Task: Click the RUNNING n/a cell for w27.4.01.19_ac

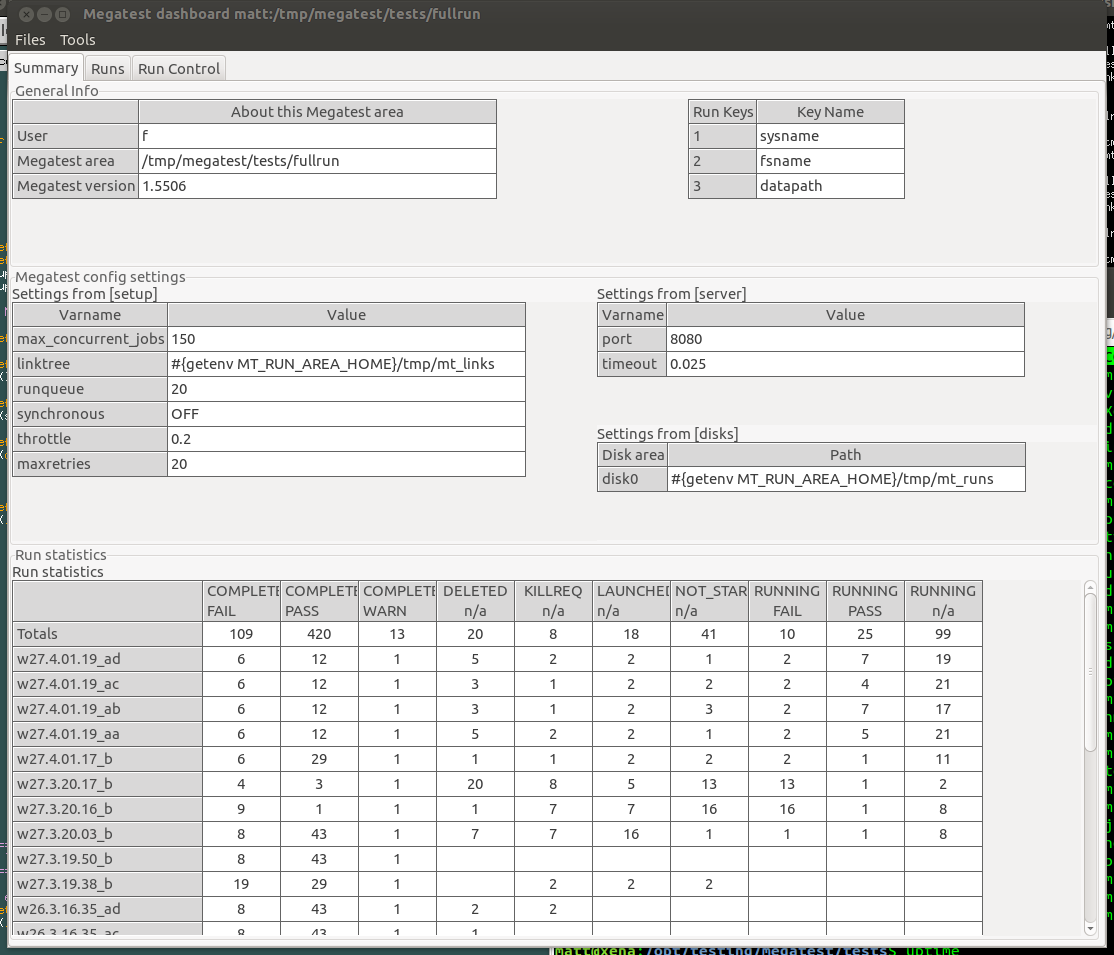Action: click(943, 684)
